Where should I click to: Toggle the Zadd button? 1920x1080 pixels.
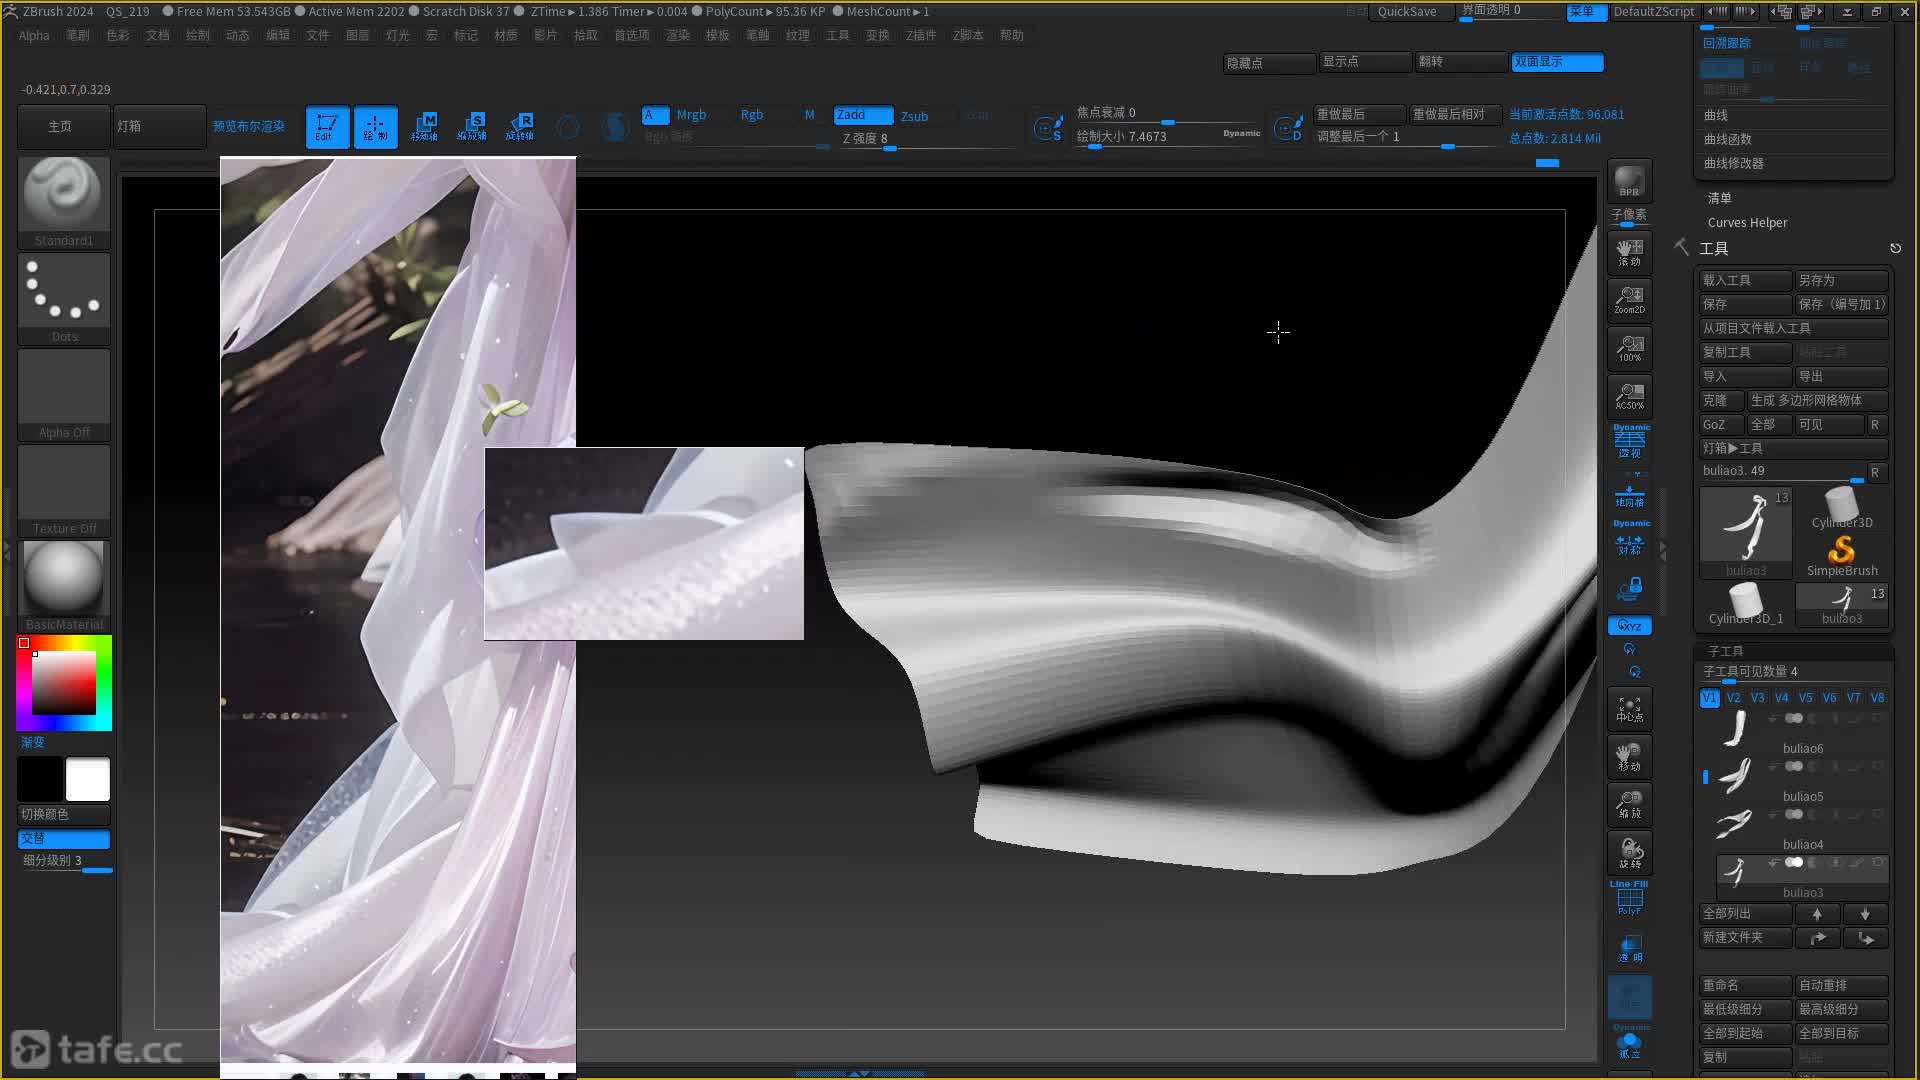(x=863, y=115)
